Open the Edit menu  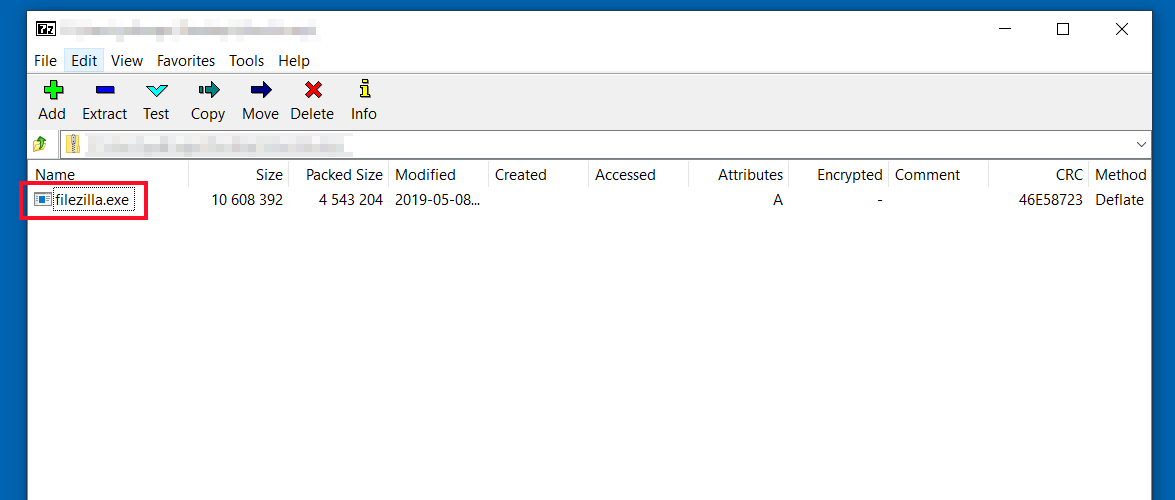pos(84,61)
